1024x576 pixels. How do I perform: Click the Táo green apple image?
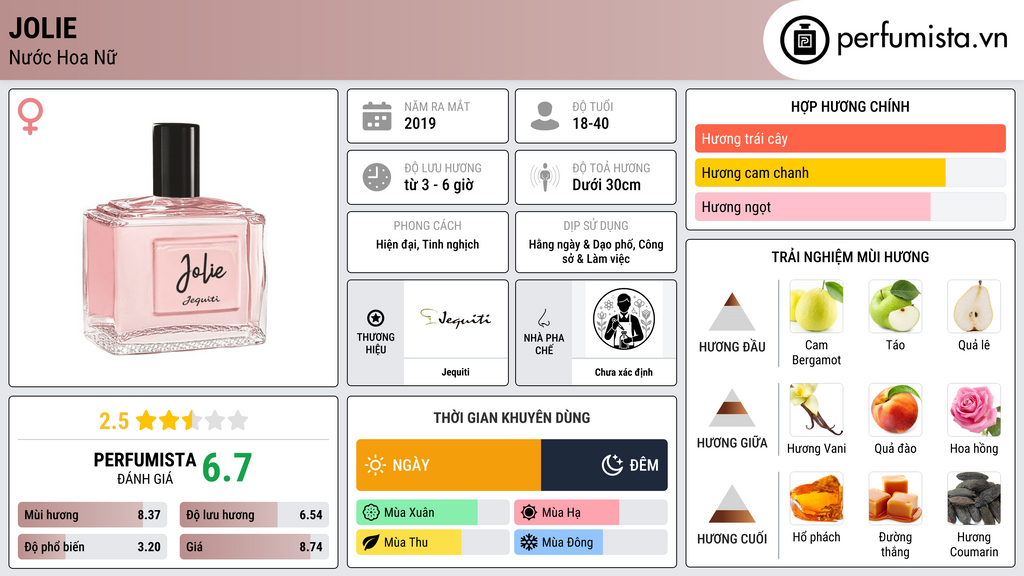point(895,306)
